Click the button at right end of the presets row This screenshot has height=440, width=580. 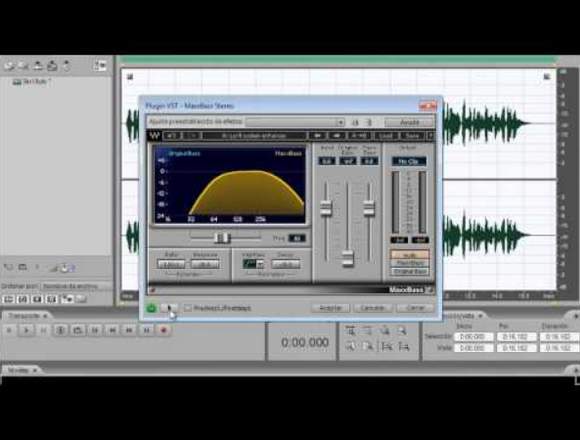point(409,122)
